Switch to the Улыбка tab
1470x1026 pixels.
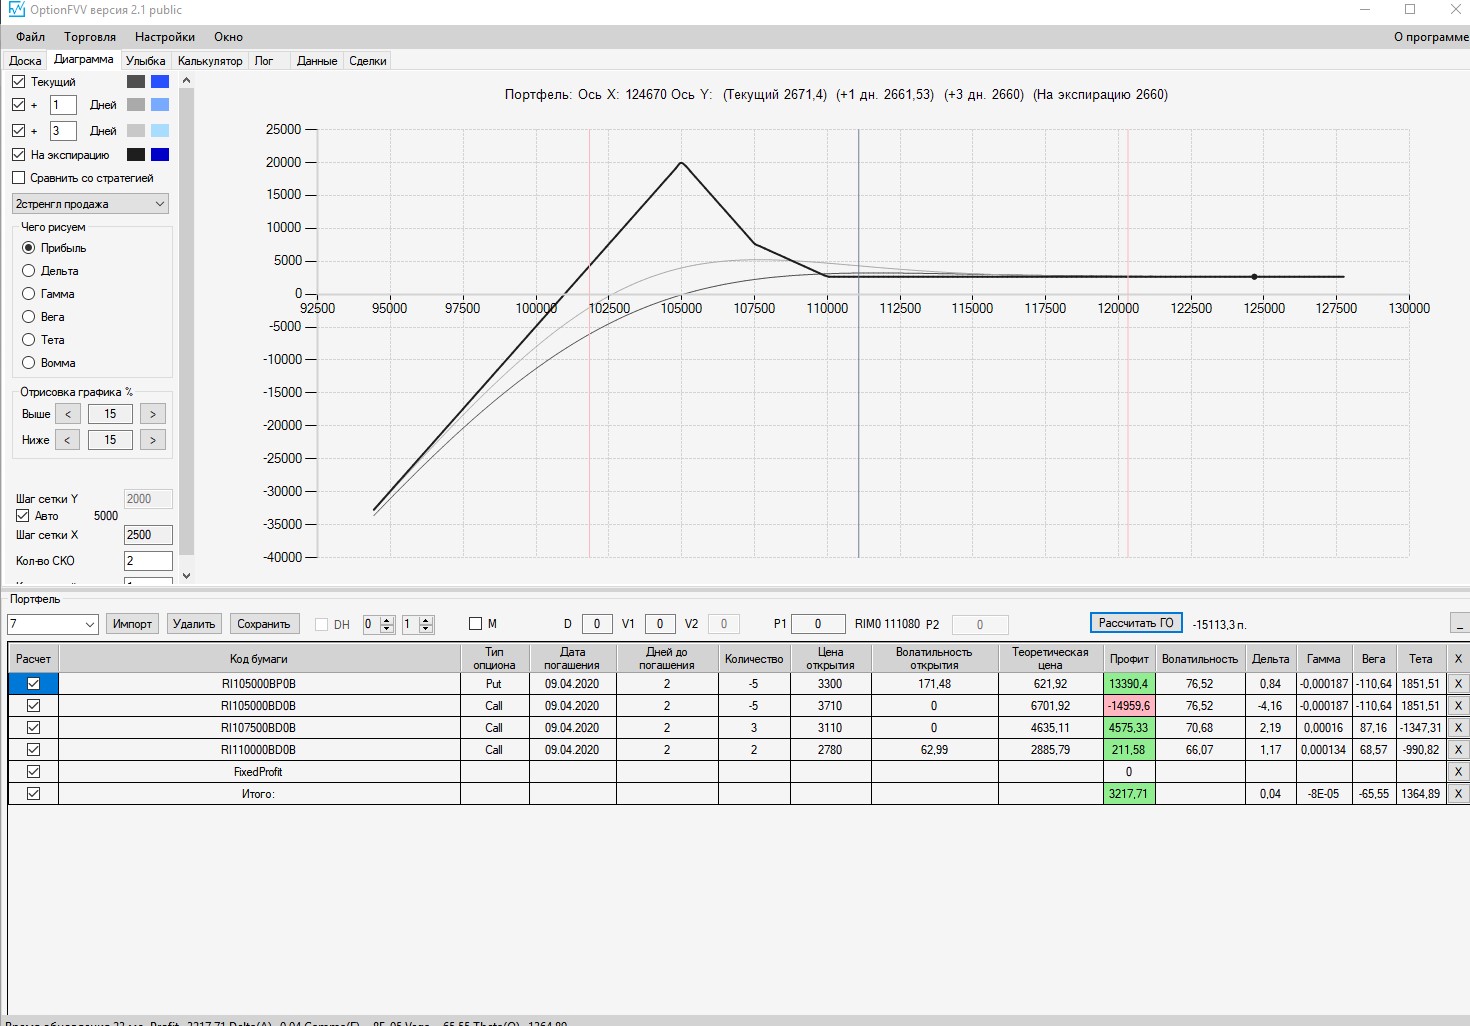pyautogui.click(x=146, y=61)
